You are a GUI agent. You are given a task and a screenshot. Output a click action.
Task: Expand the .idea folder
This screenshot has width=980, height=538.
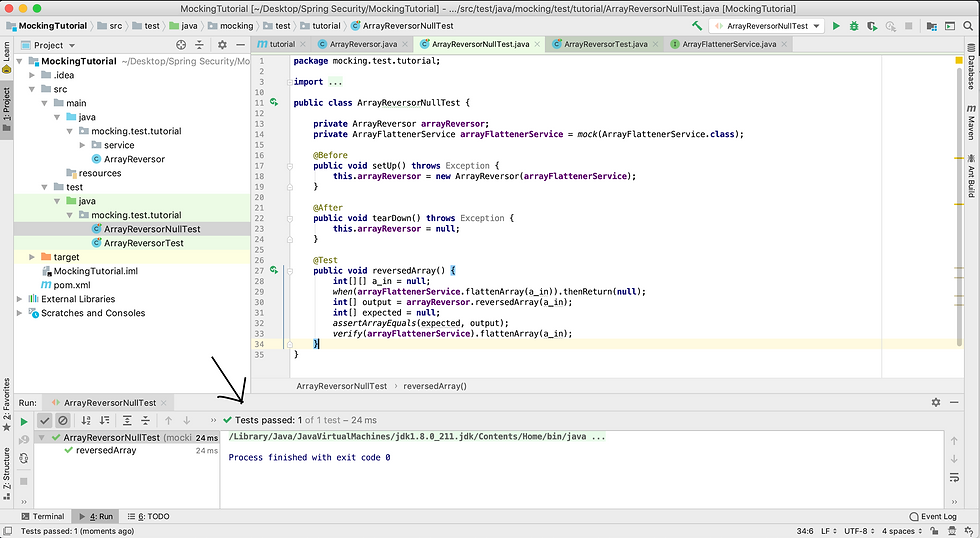tap(32, 75)
